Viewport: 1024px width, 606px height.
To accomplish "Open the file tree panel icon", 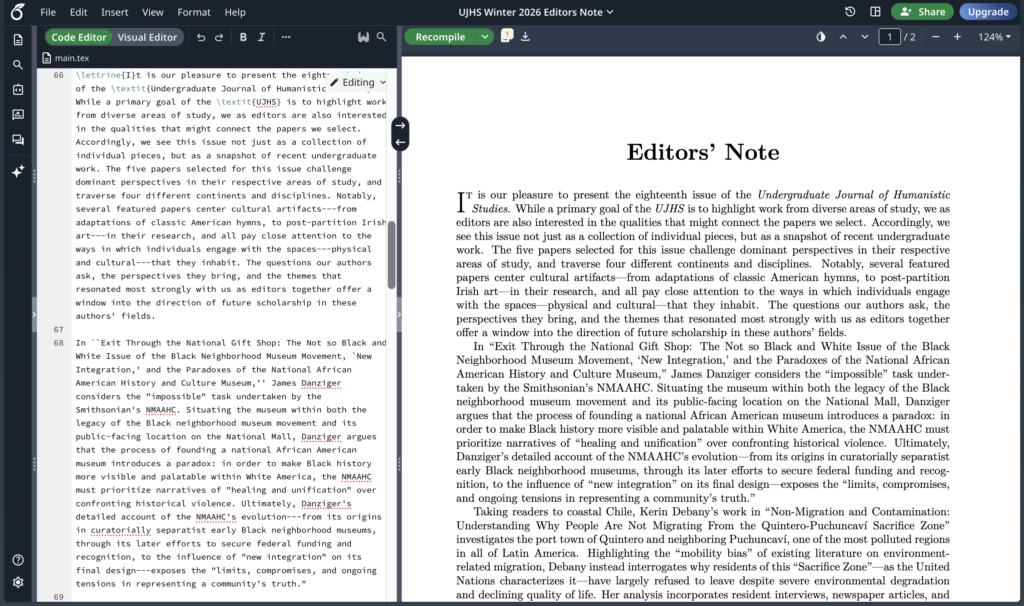I will pyautogui.click(x=18, y=40).
